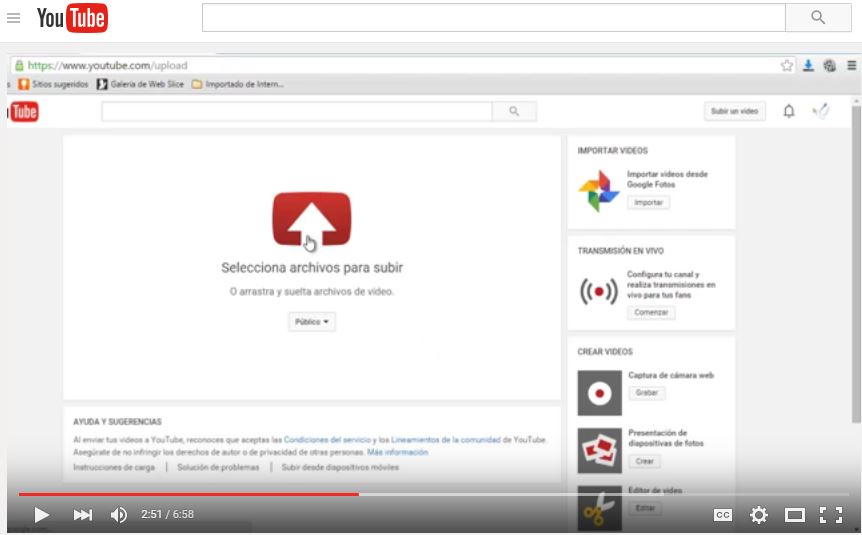Viewport: 862px width, 535px height.
Task: Click the Google Fotos pinwheel icon
Action: (x=599, y=191)
